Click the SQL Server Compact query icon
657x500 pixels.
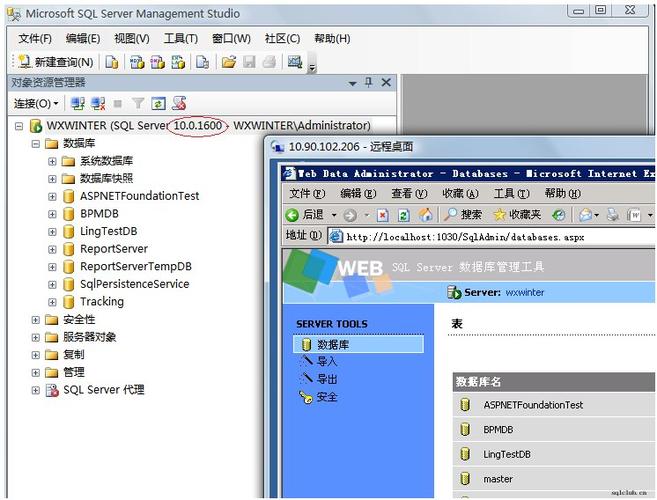pos(203,62)
